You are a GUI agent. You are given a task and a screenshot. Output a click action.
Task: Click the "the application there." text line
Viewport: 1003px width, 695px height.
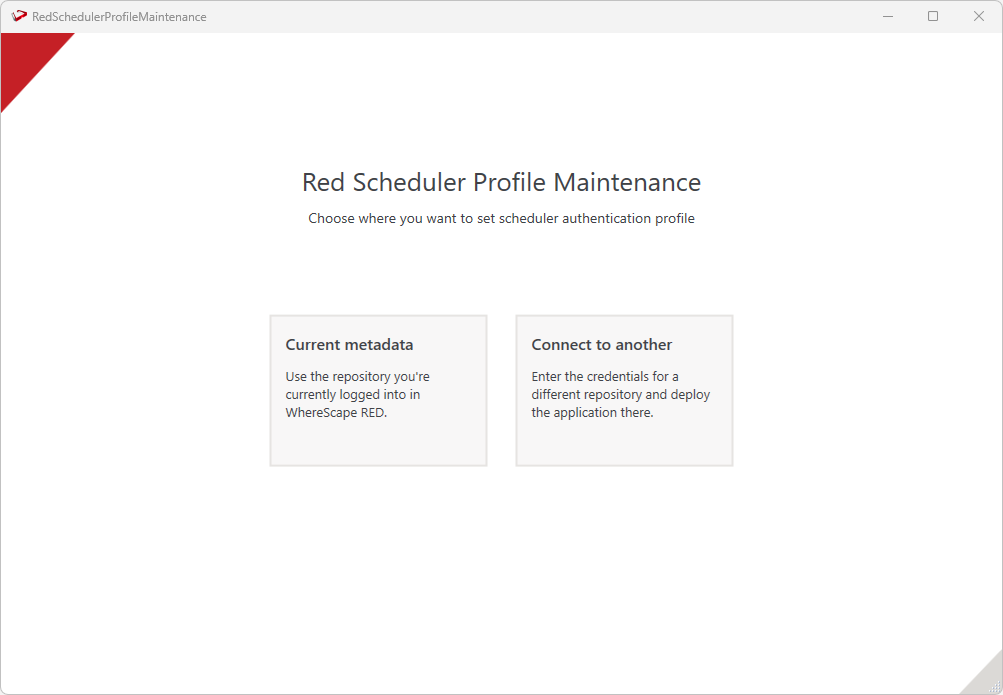pyautogui.click(x=592, y=413)
